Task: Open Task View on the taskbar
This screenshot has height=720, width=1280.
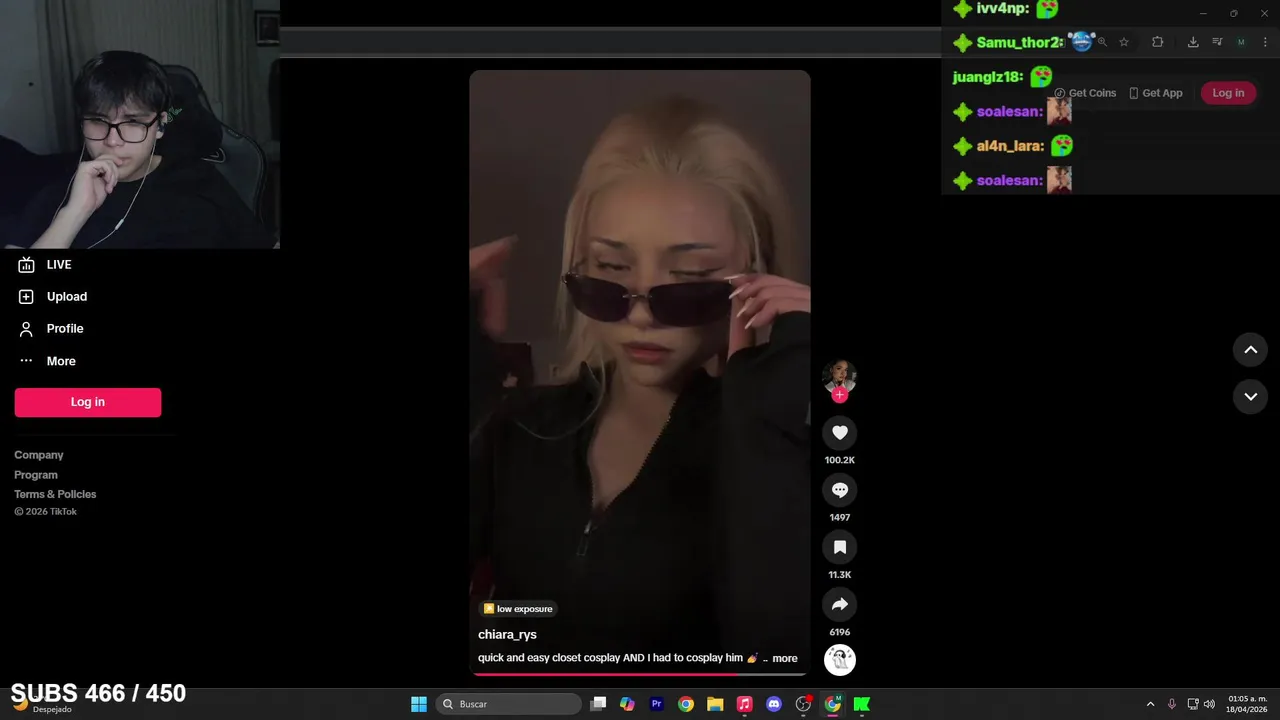Action: pos(598,704)
